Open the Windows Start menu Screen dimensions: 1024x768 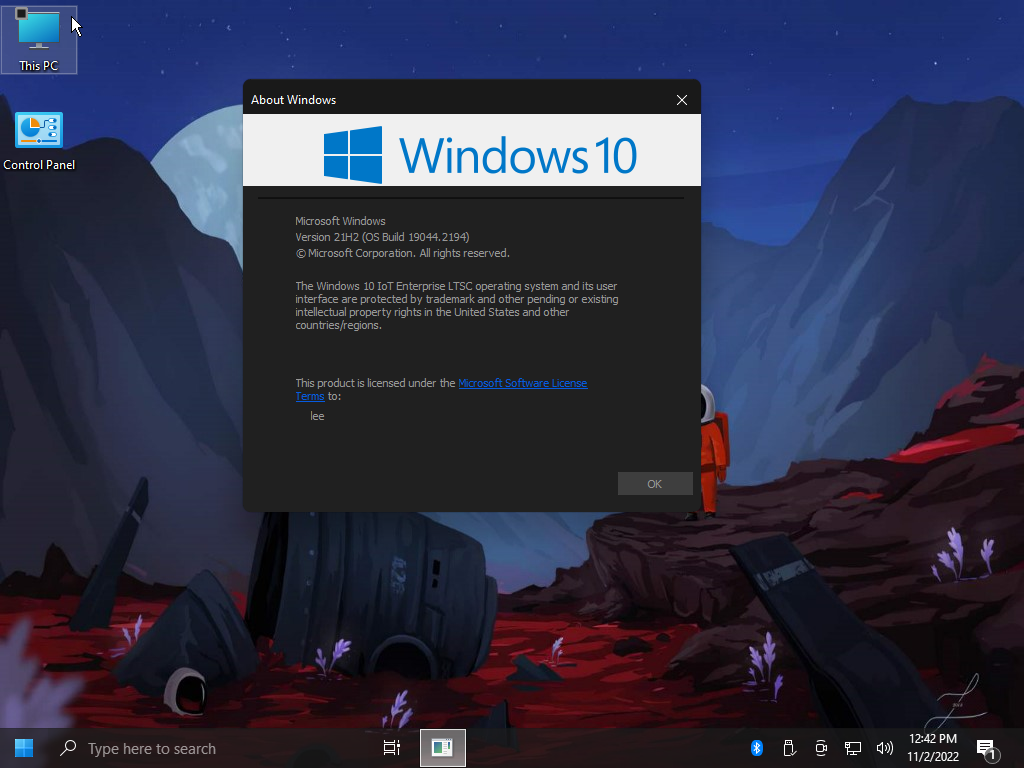tap(24, 748)
